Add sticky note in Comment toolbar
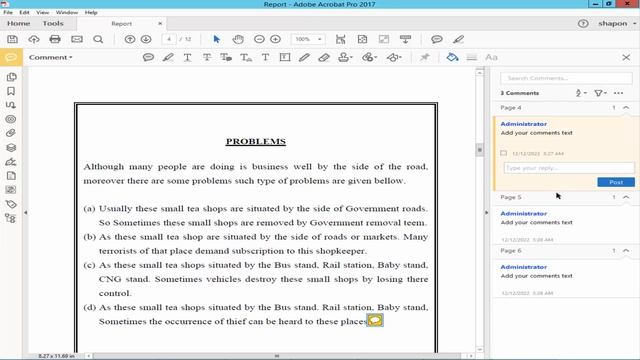Viewport: 640px width, 360px height. pyautogui.click(x=148, y=58)
